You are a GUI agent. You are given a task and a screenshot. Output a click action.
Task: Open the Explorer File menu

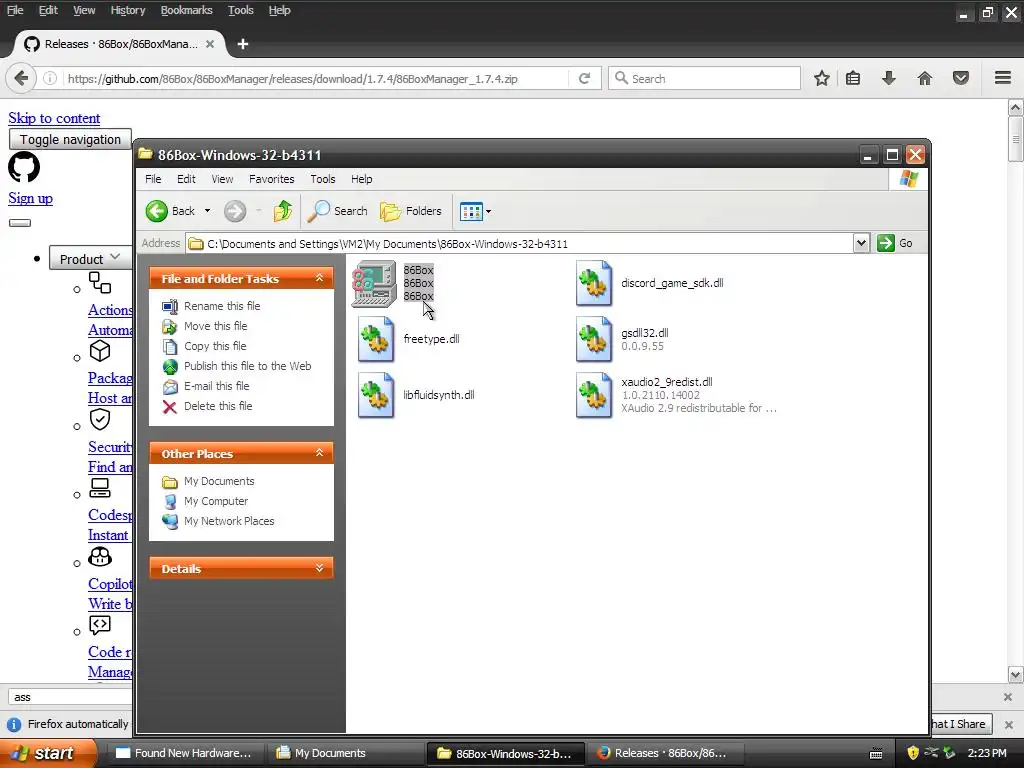153,179
